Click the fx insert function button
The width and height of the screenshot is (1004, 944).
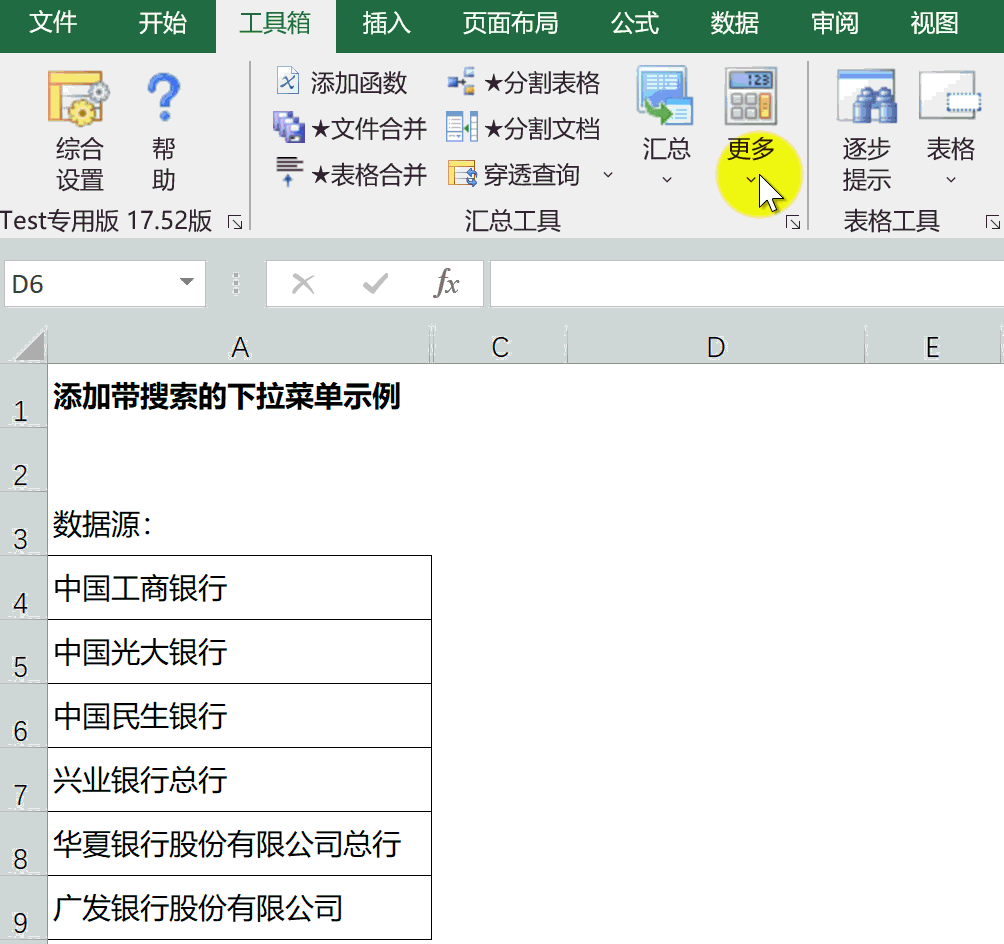tap(446, 284)
